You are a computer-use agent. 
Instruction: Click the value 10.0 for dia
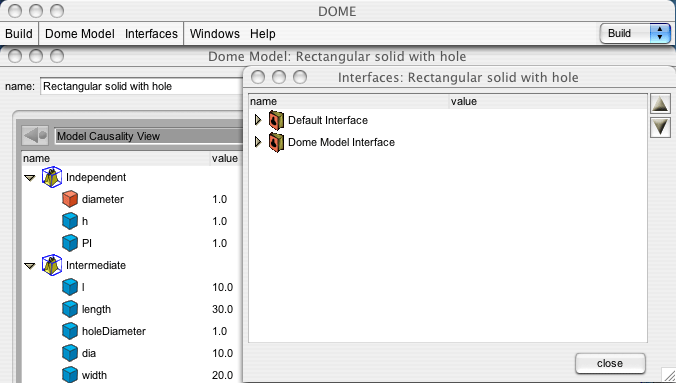[x=222, y=353]
